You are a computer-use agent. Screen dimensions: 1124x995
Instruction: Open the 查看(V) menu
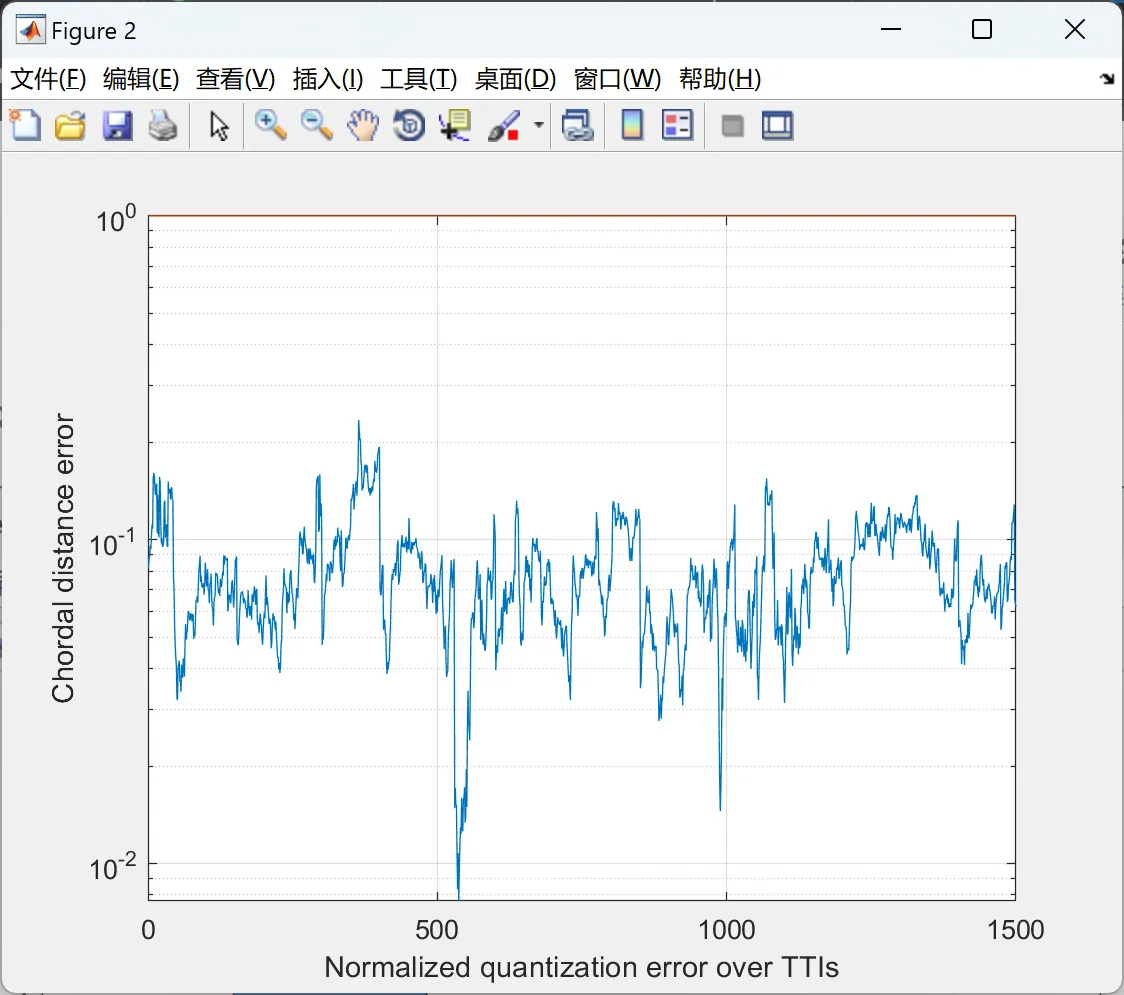(236, 79)
